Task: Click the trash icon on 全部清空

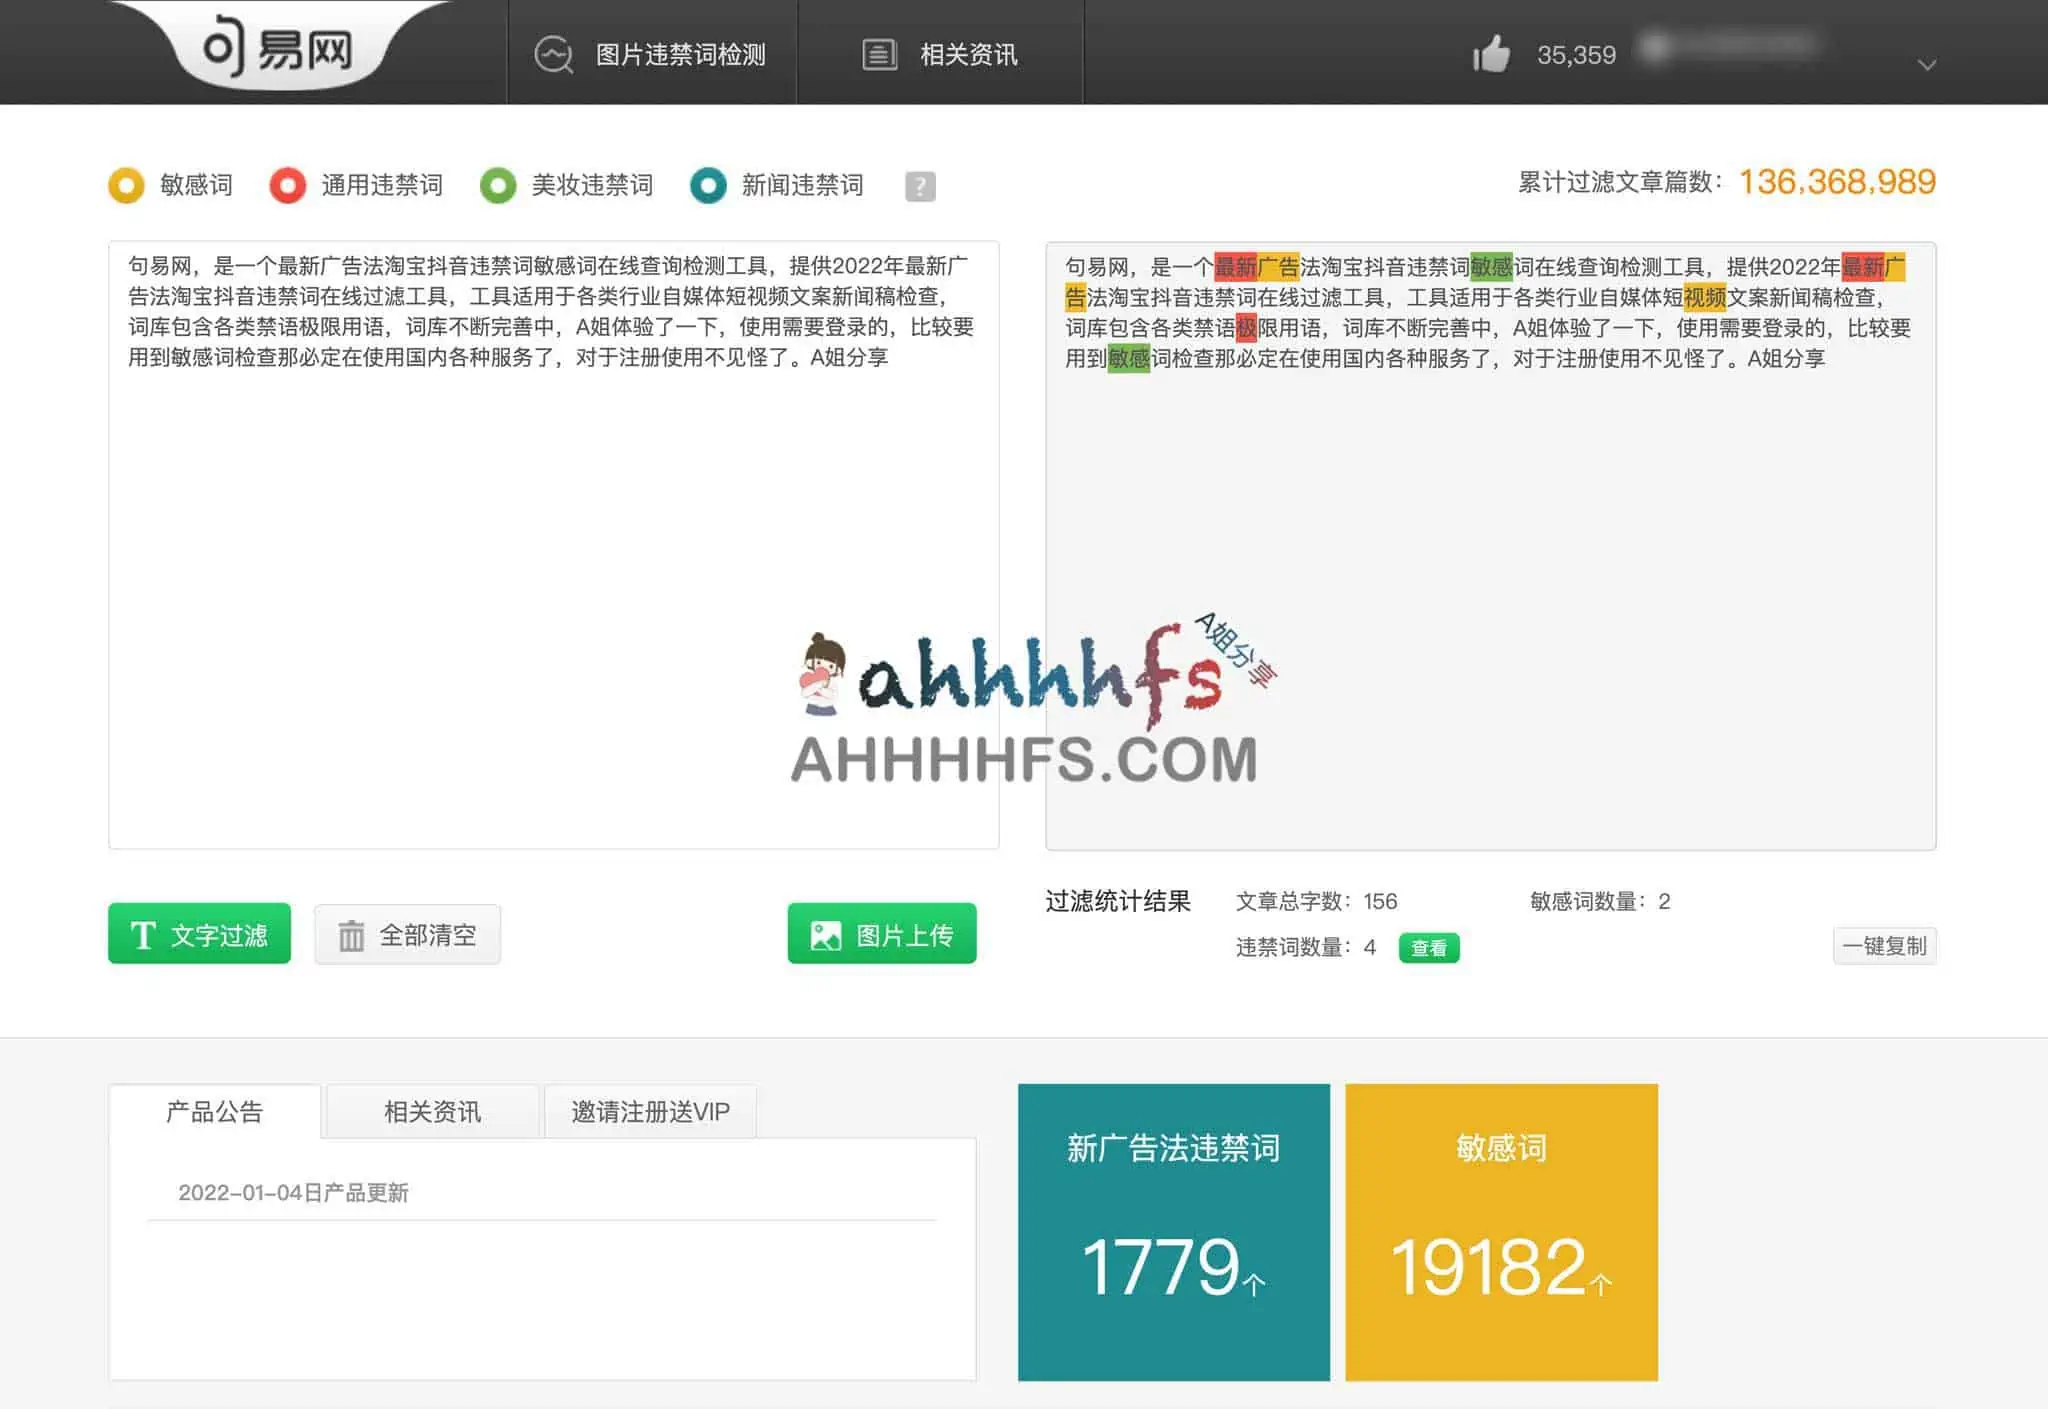Action: 349,934
